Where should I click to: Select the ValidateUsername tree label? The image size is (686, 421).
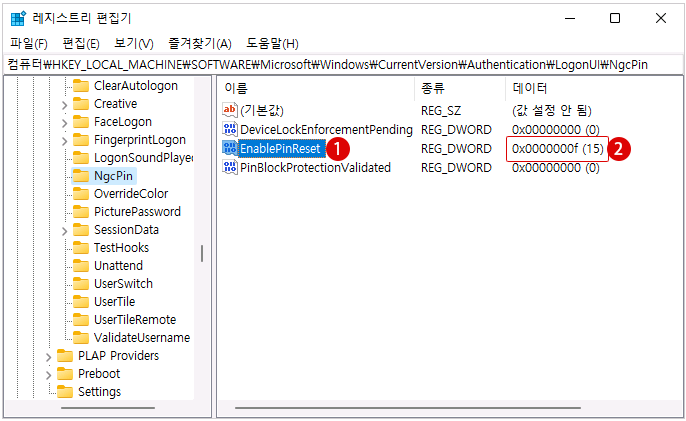(x=142, y=337)
